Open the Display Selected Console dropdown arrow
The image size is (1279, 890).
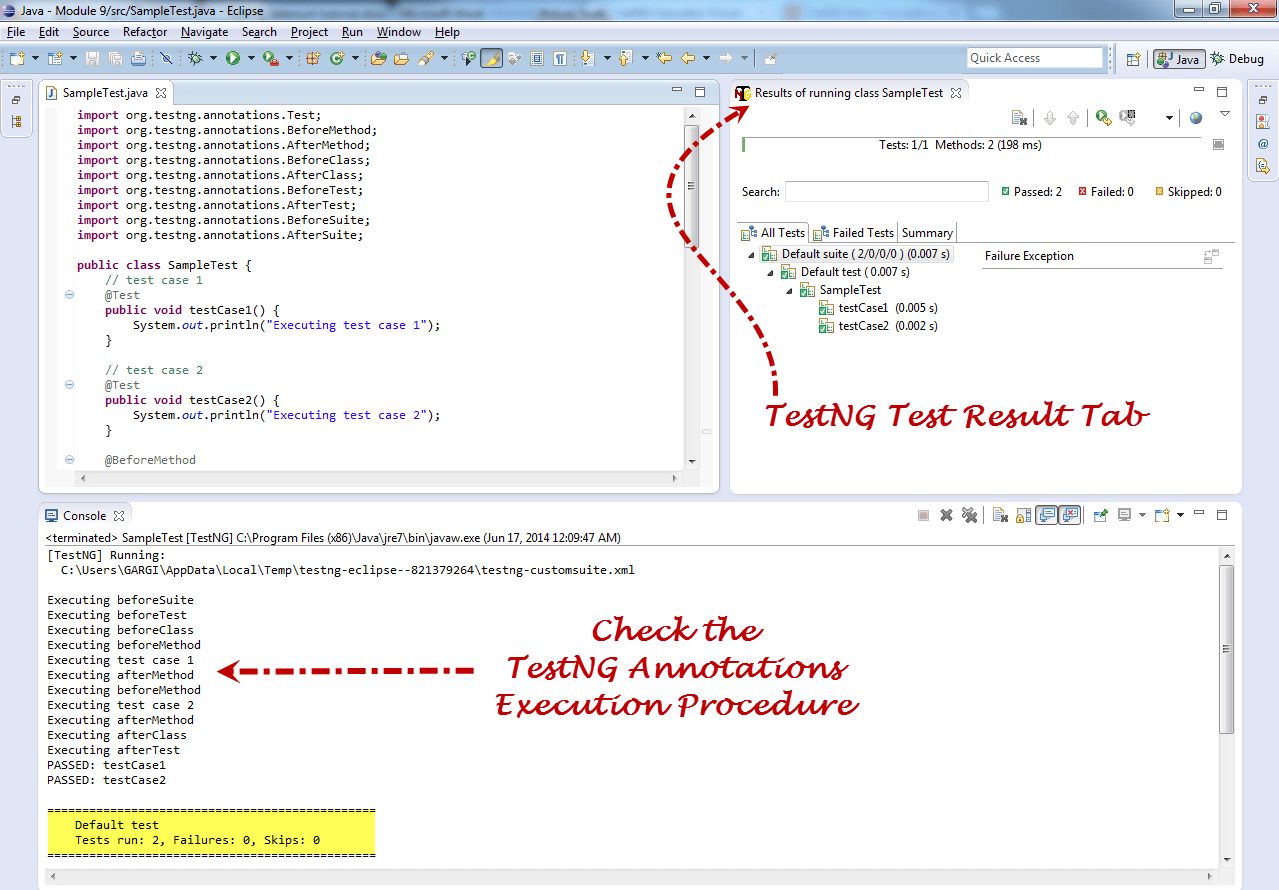tap(1142, 515)
